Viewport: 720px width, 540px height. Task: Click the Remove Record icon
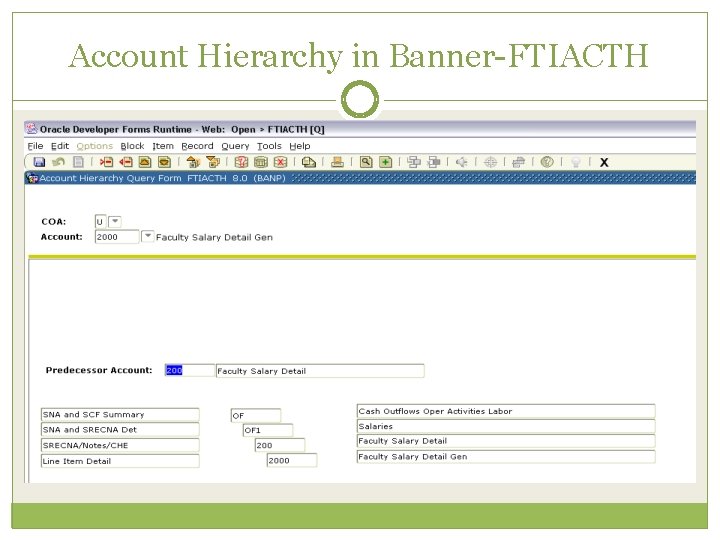126,162
